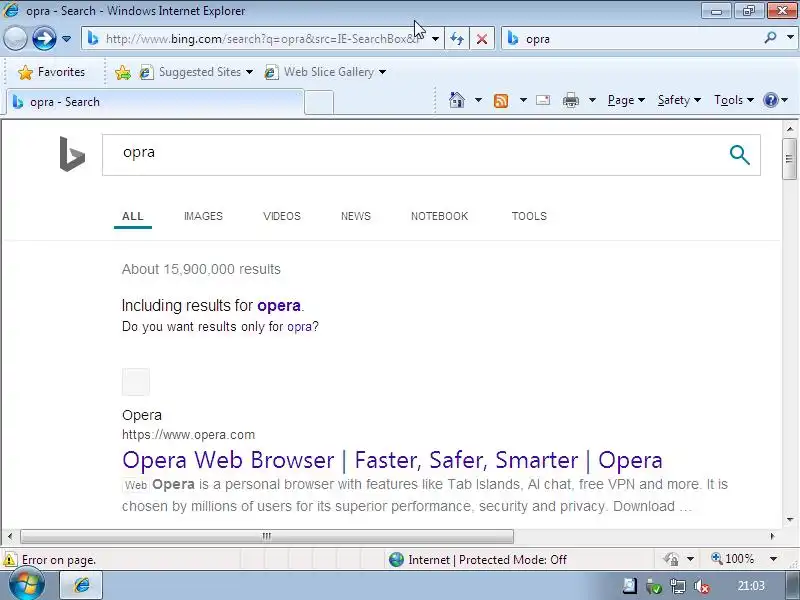
Task: Add page to Favorites bar star icon
Action: [123, 72]
